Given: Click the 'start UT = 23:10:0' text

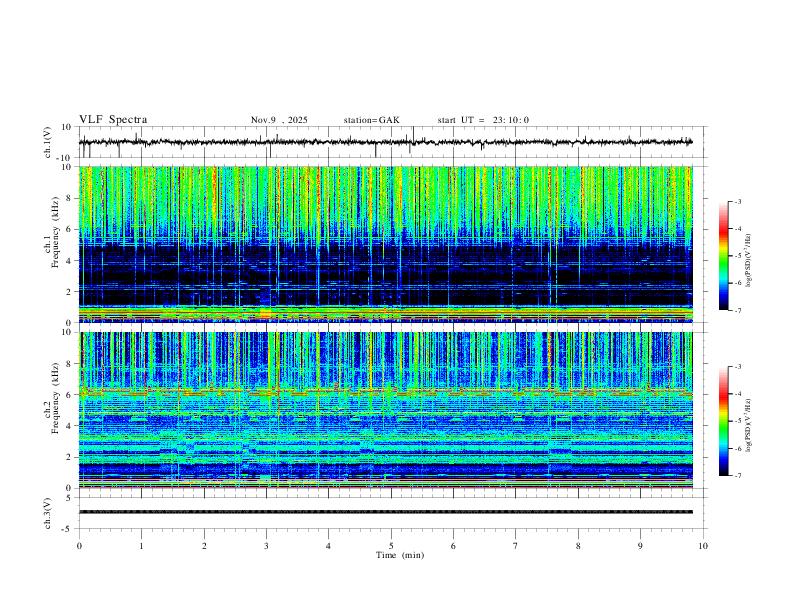Looking at the screenshot, I should [x=483, y=120].
